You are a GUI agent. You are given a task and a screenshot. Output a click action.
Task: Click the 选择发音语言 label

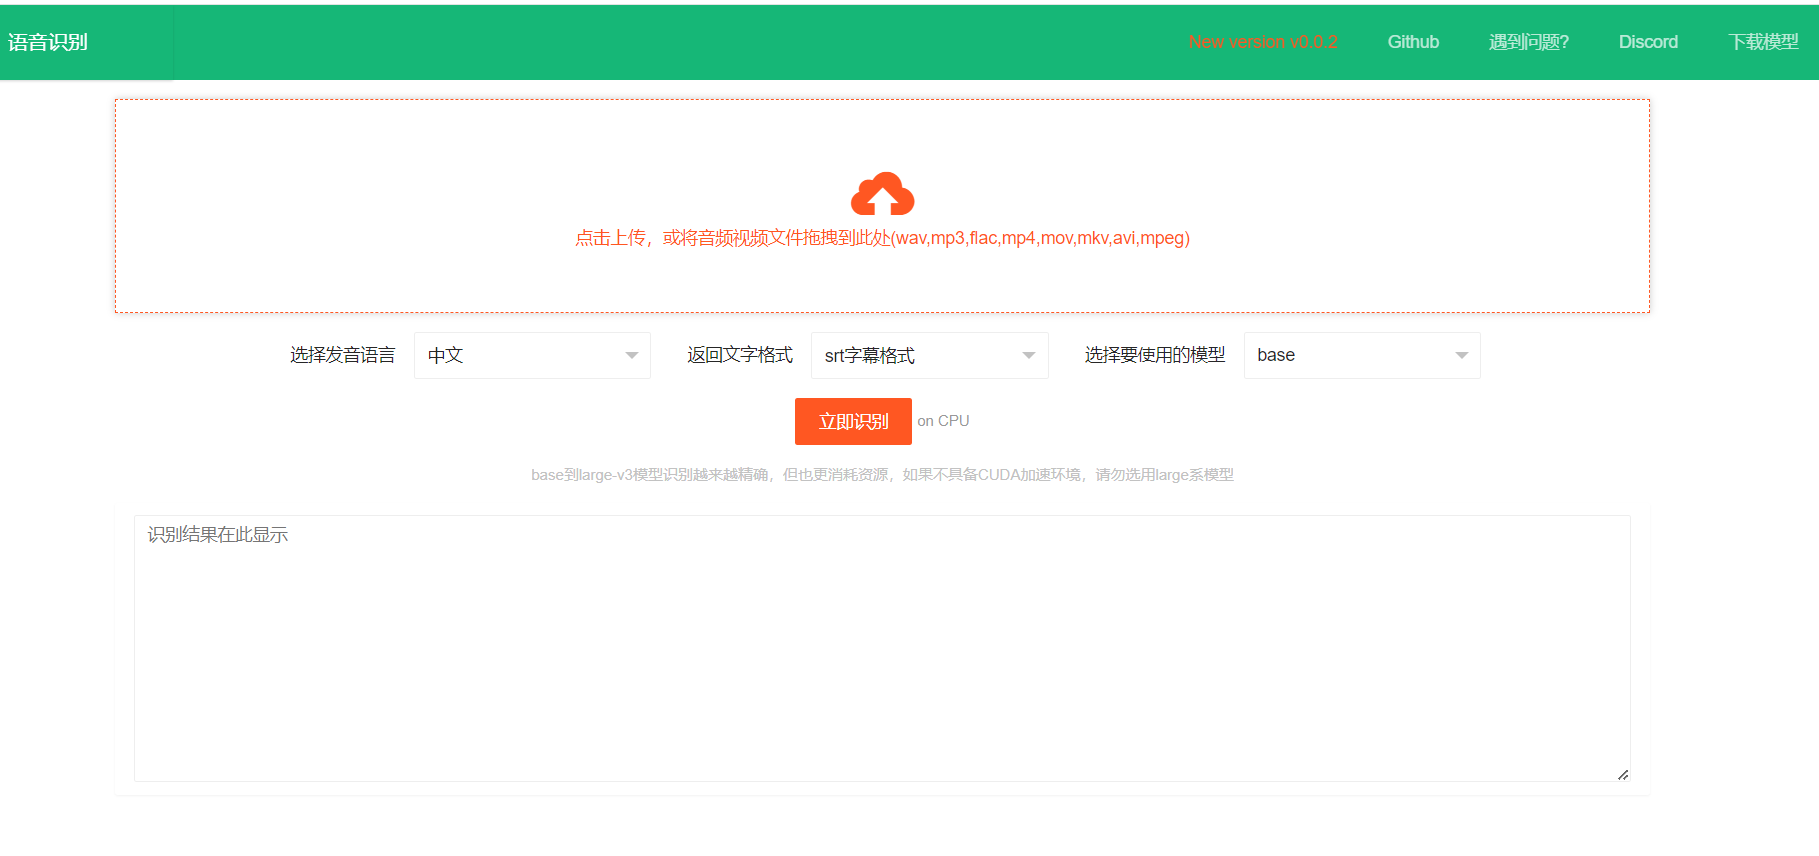(x=342, y=355)
